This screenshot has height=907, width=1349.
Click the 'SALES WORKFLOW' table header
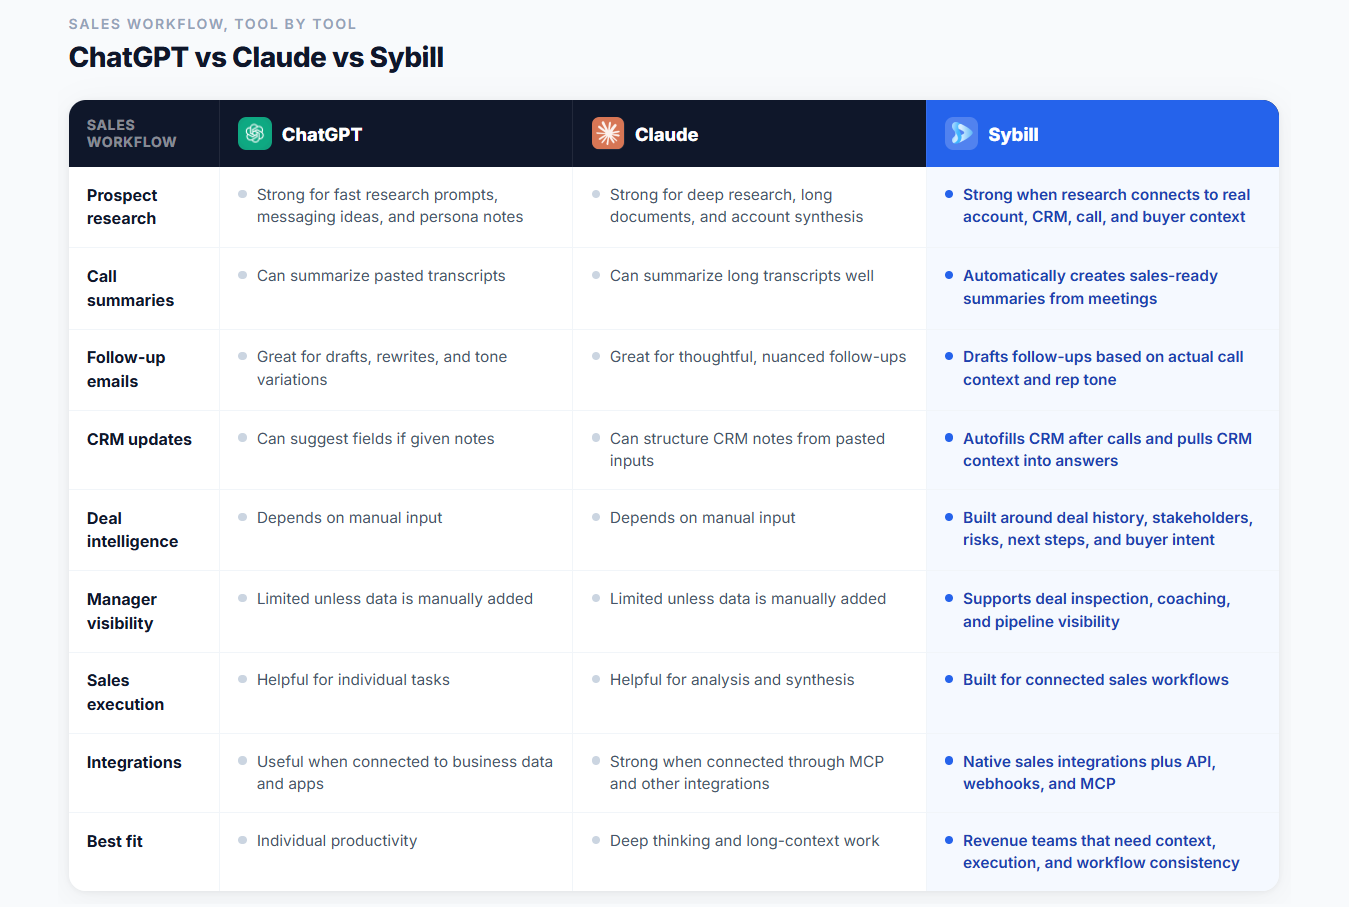pos(131,133)
